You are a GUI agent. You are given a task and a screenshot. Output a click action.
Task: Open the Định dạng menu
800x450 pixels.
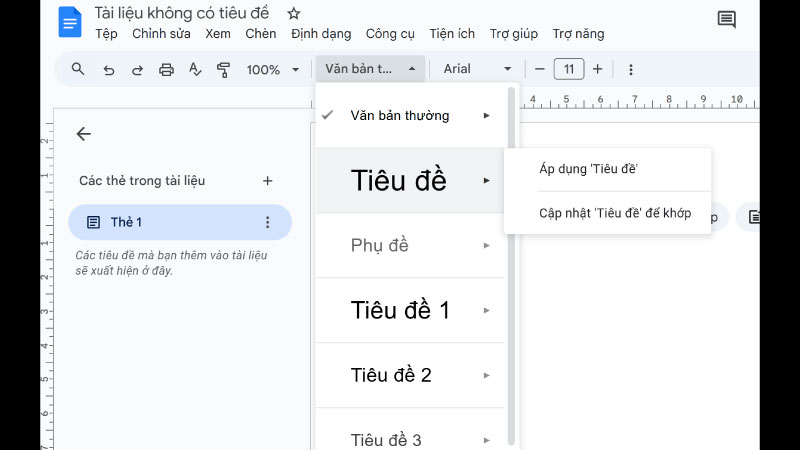(x=321, y=34)
